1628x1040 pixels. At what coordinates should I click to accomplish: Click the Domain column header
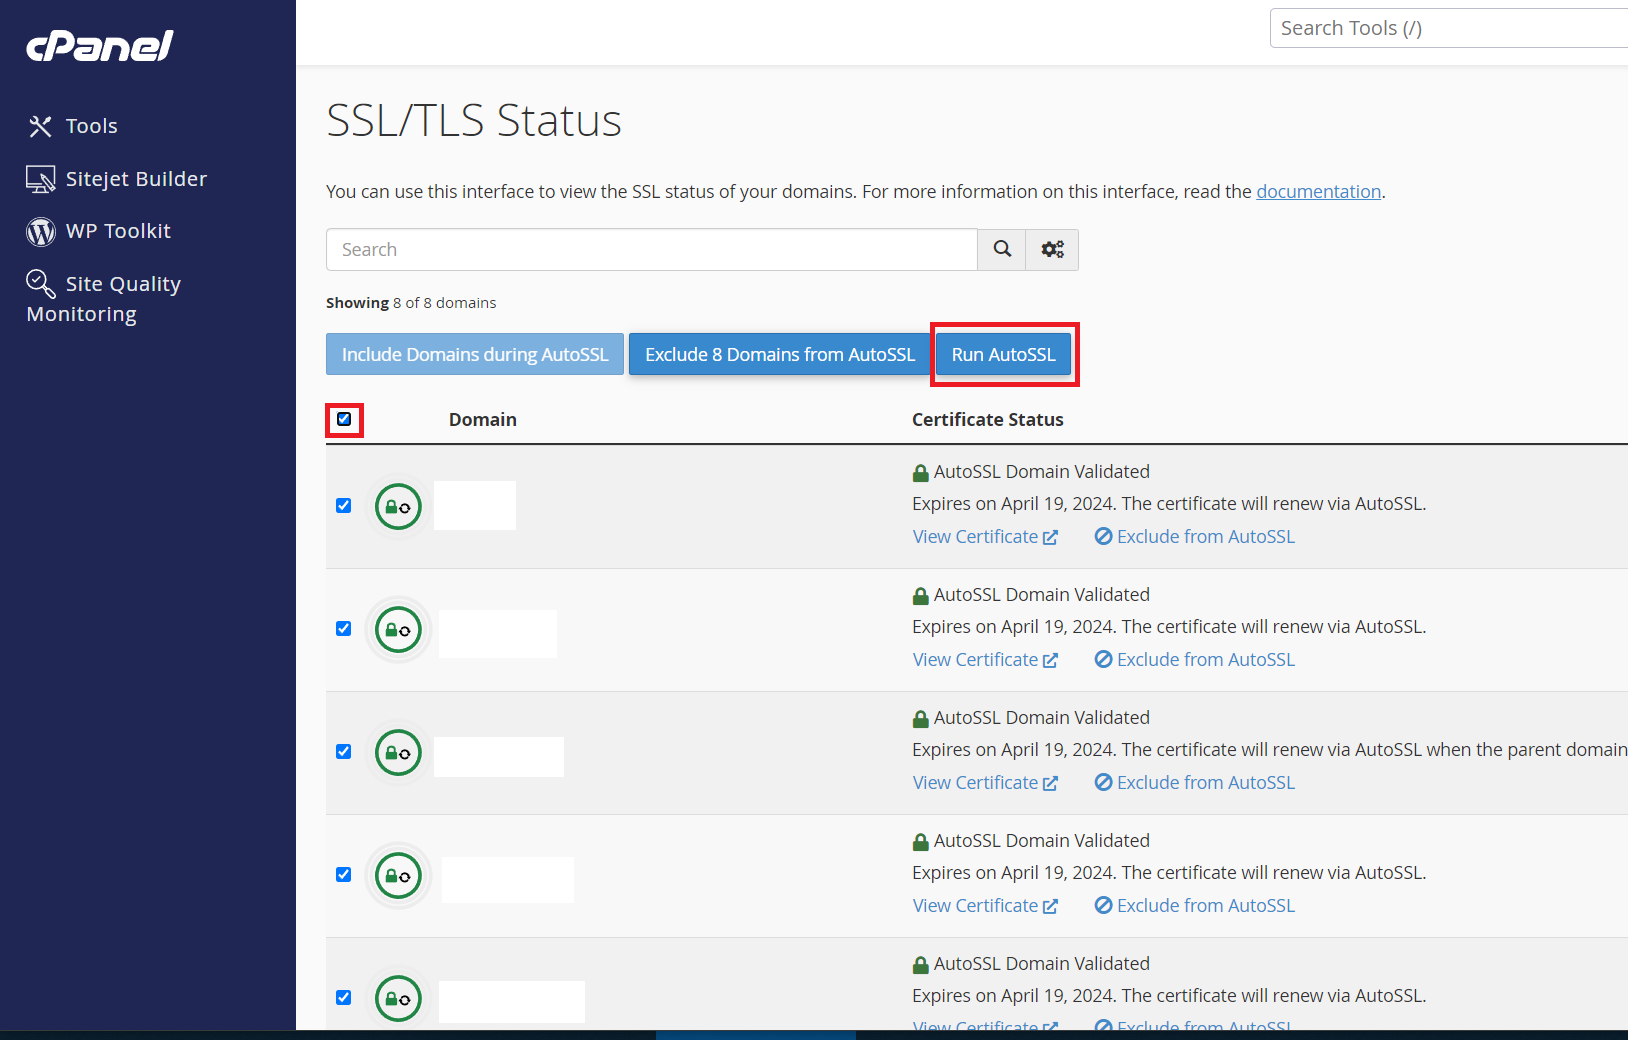483,420
